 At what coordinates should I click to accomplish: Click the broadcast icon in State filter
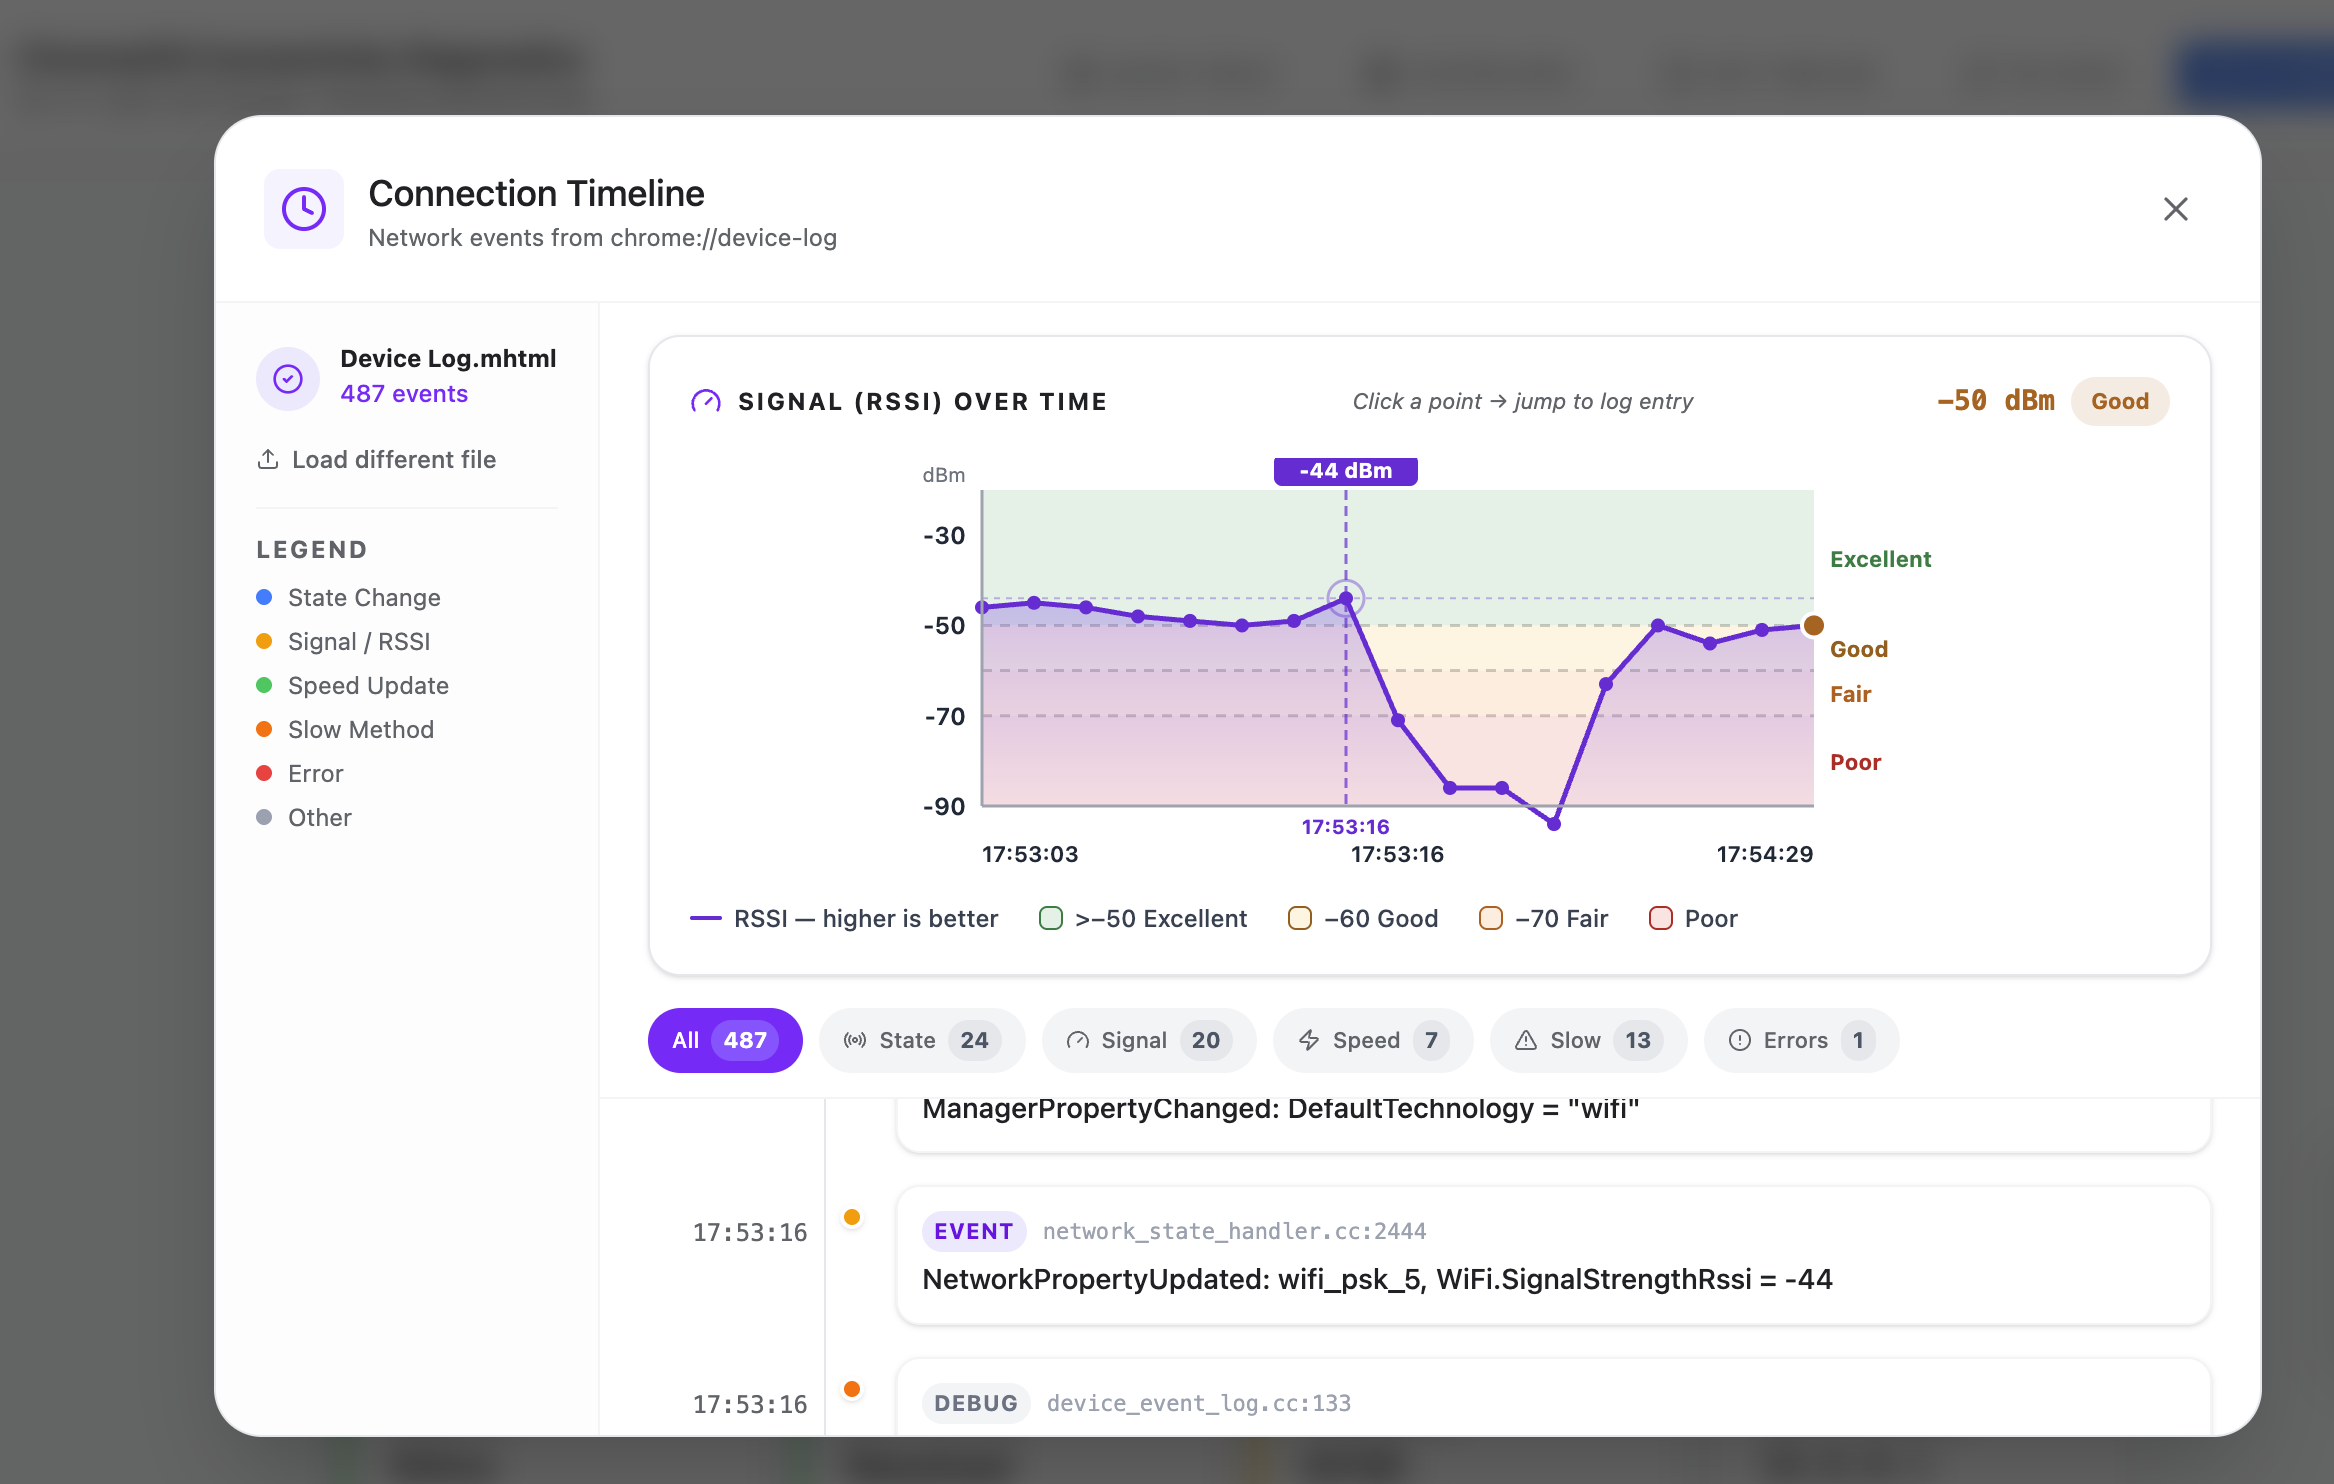pos(855,1040)
